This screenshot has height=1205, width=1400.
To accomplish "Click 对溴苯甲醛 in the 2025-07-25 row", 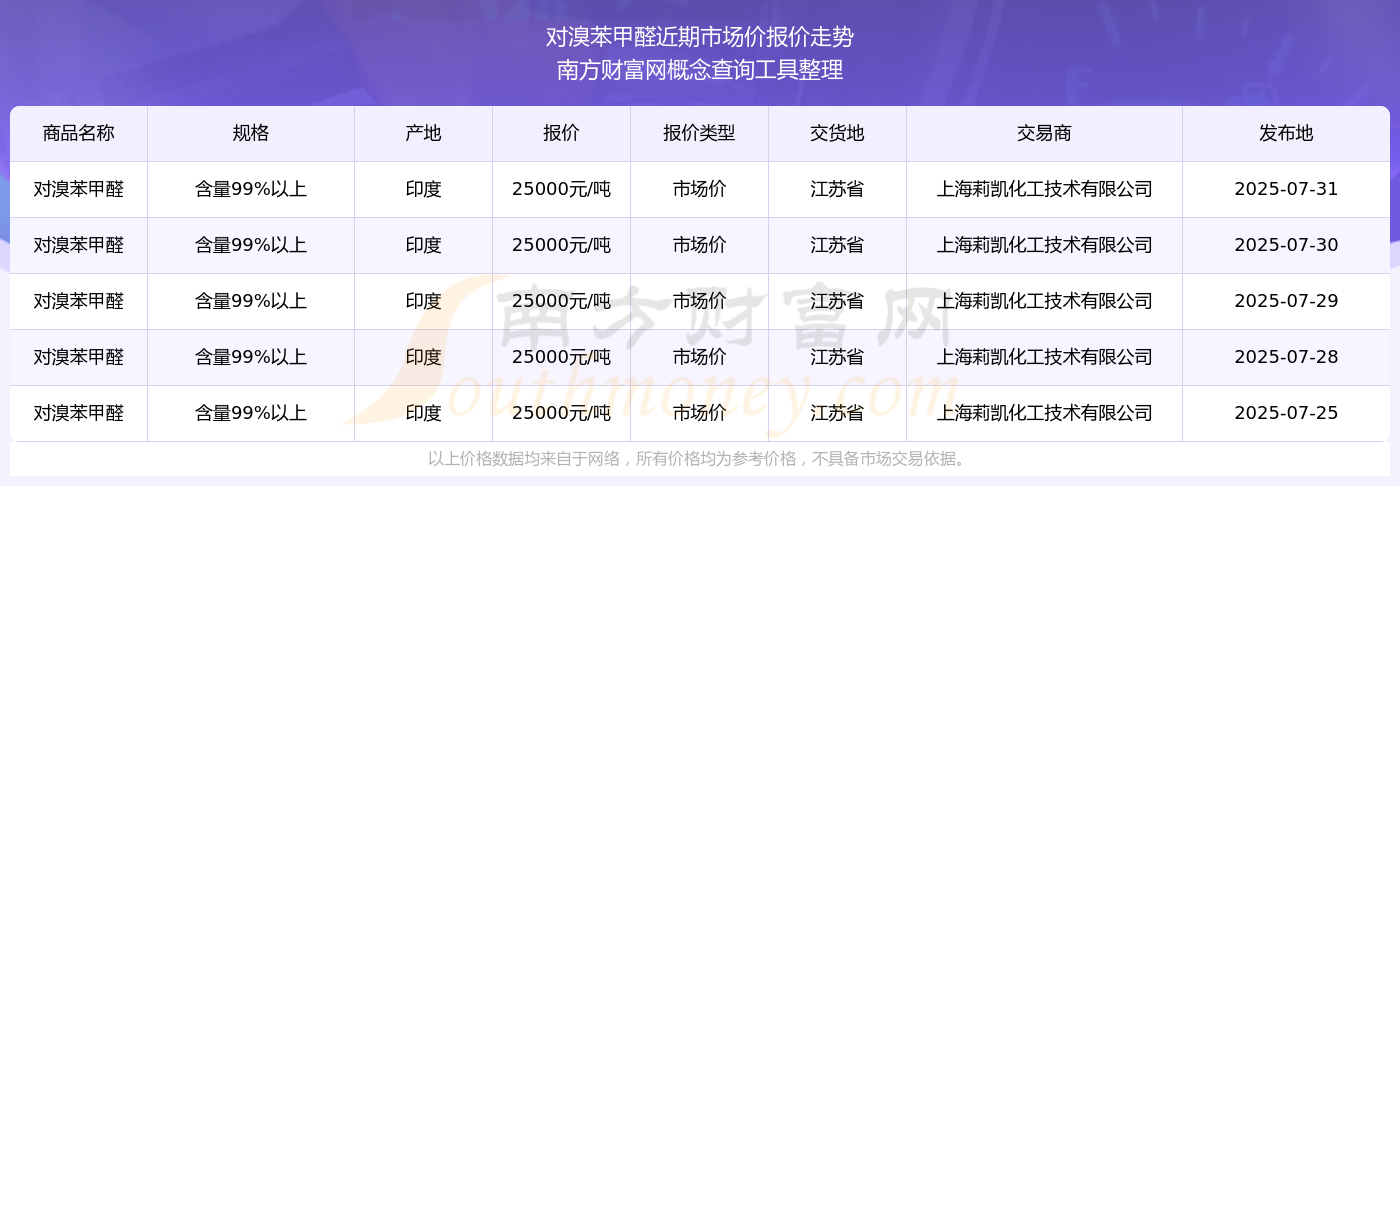I will (x=79, y=413).
